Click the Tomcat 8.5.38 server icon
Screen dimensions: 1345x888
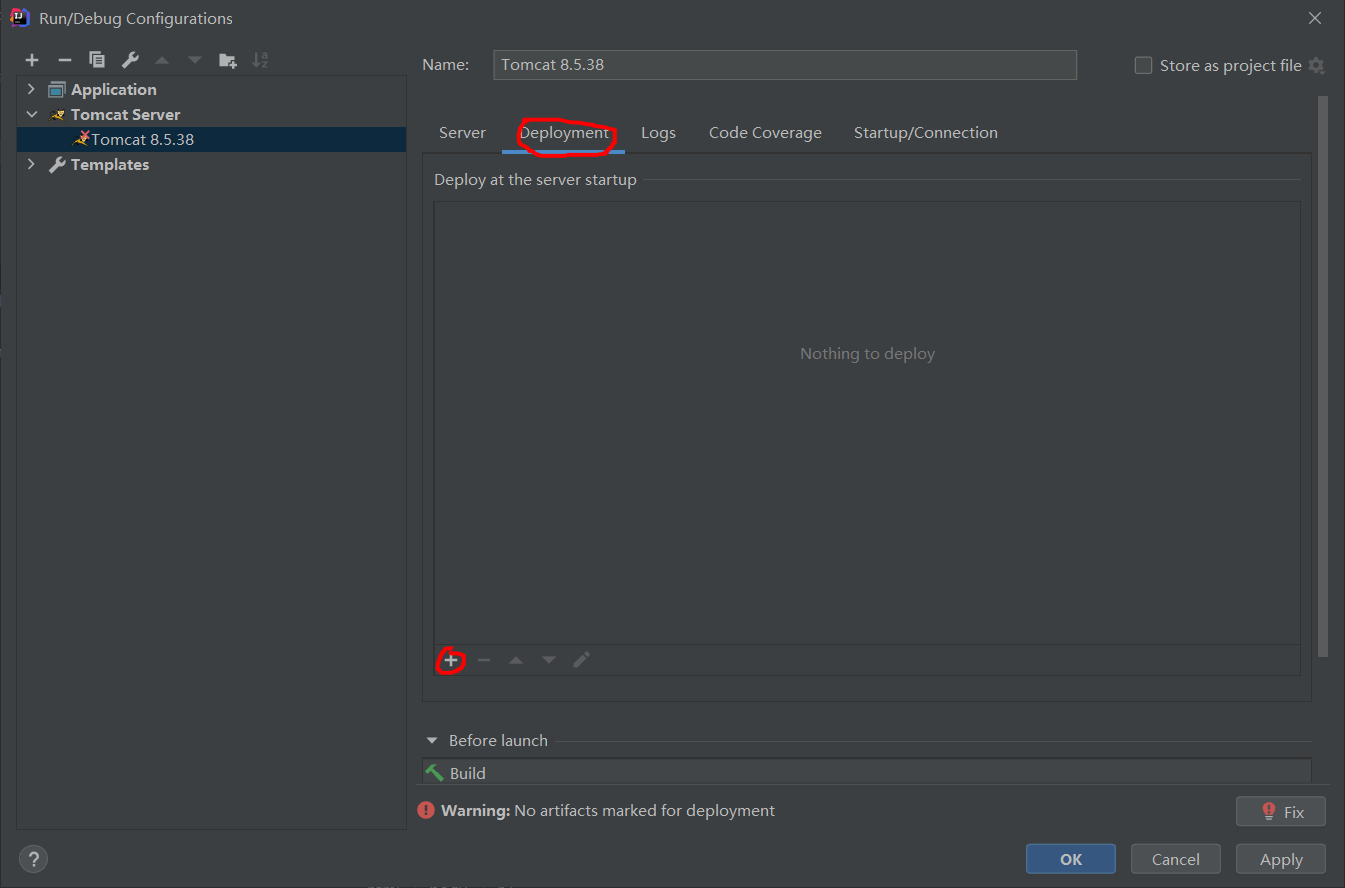(81, 139)
